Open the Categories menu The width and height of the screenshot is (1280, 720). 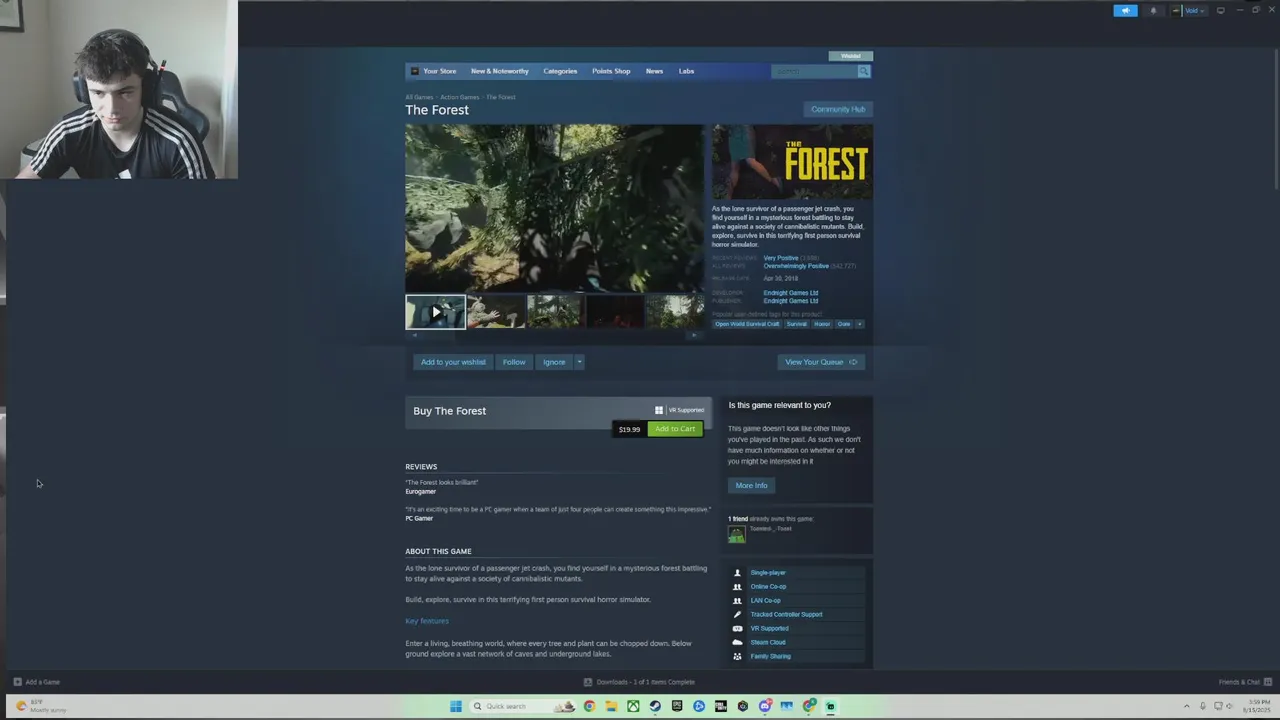point(560,71)
